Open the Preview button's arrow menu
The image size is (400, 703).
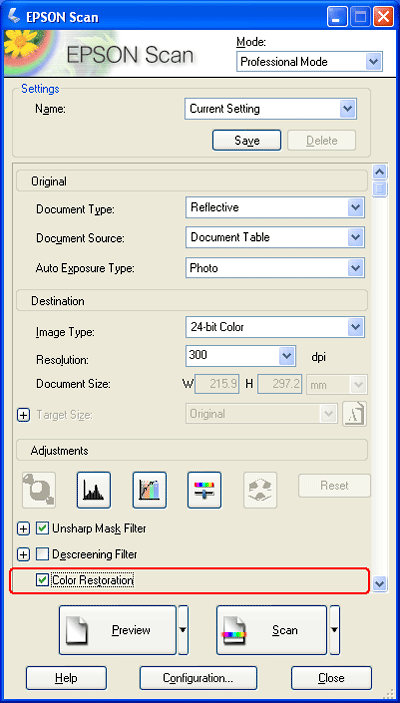click(x=183, y=629)
